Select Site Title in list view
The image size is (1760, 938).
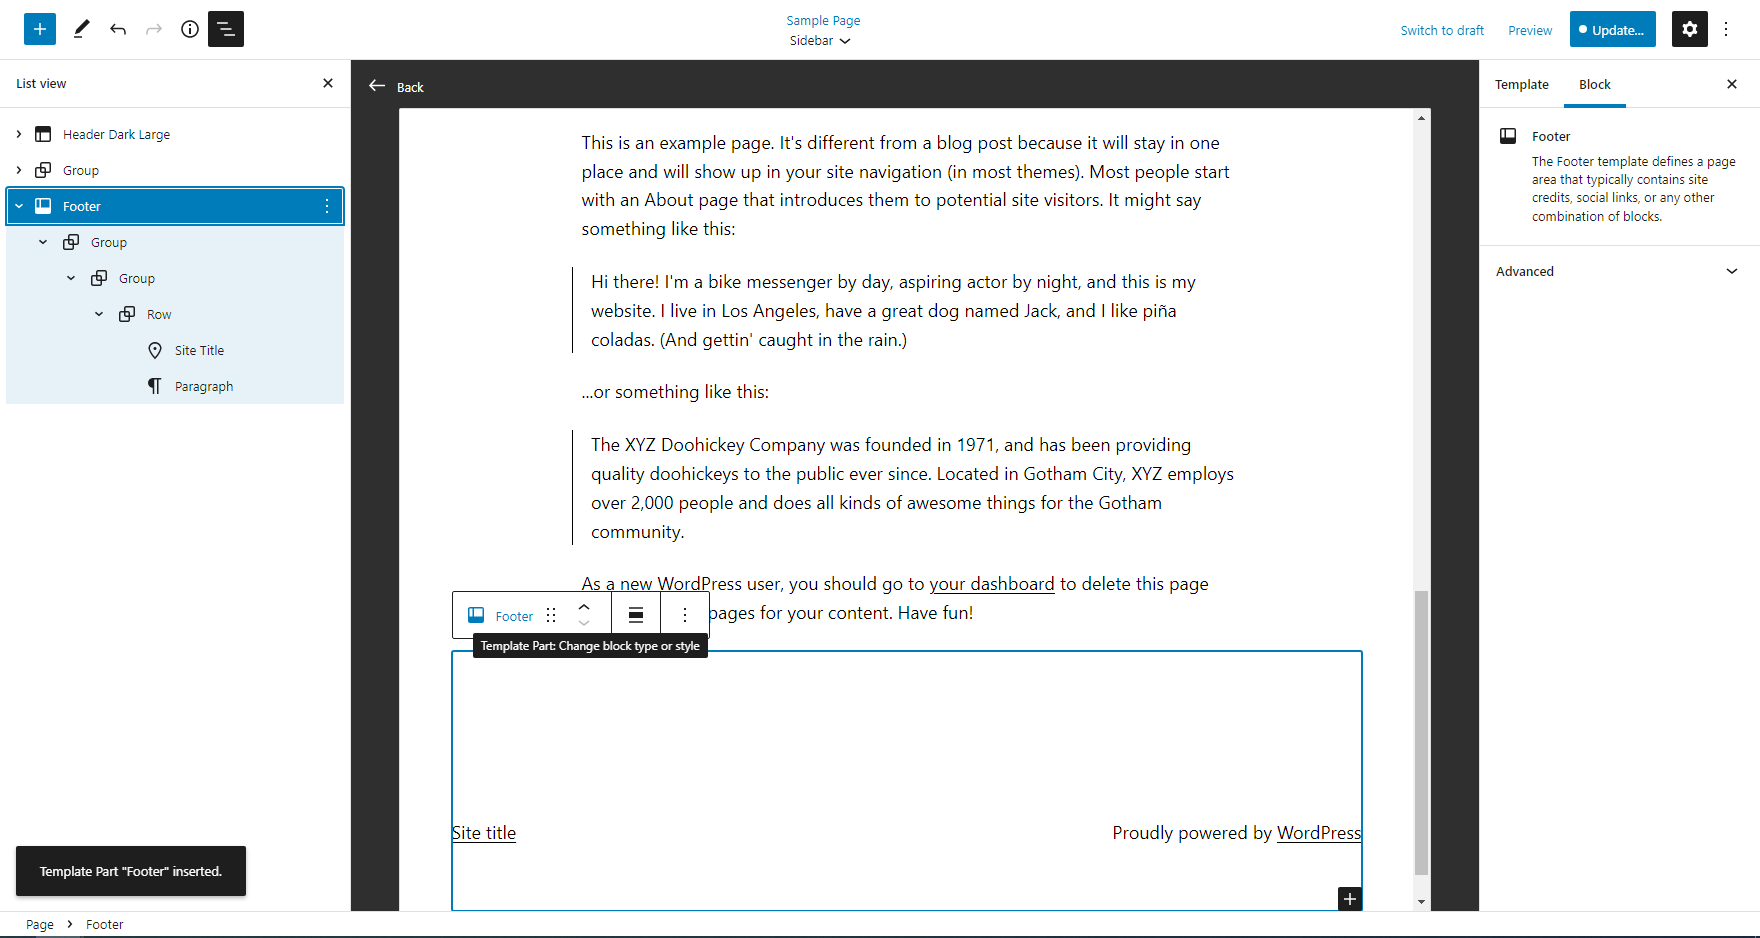click(x=199, y=350)
